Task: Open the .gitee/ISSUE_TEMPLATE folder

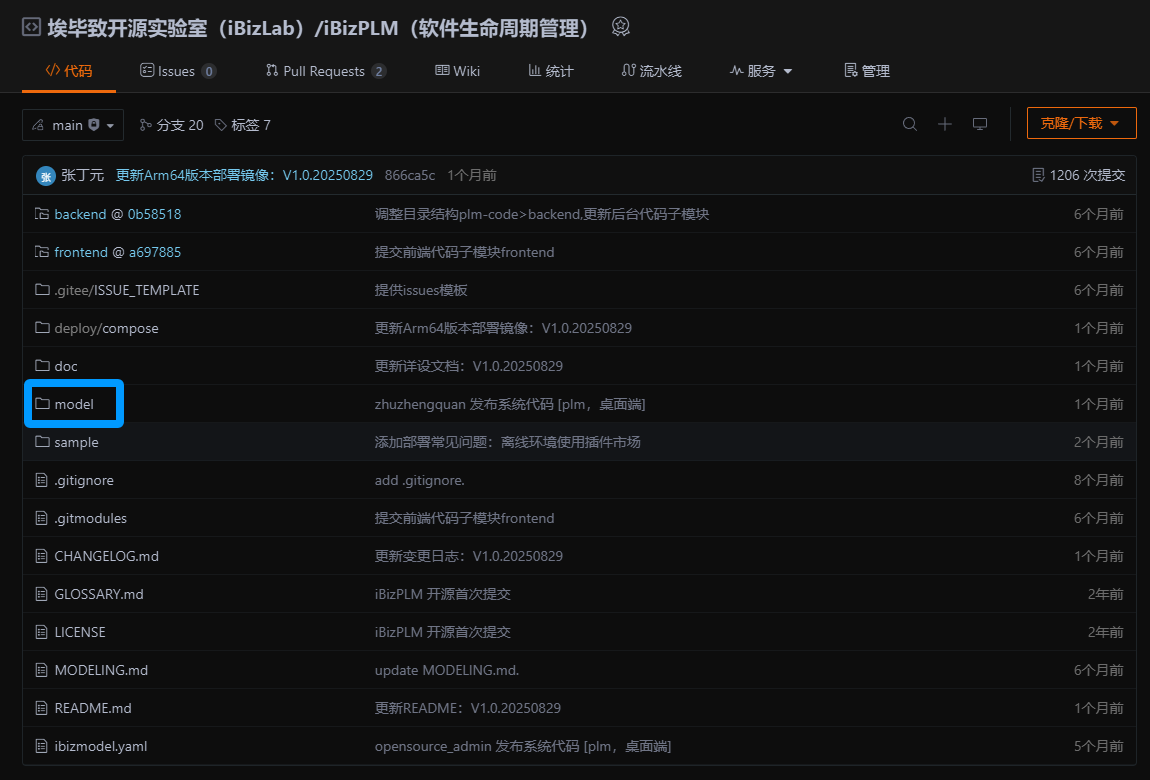Action: click(x=127, y=290)
